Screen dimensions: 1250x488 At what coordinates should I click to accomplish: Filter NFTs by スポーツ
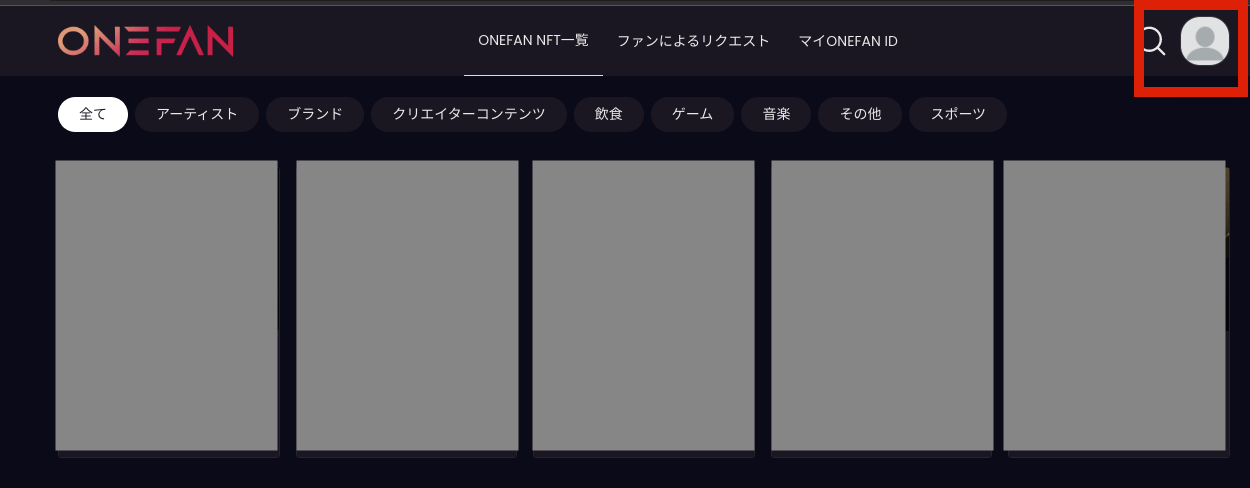(958, 114)
